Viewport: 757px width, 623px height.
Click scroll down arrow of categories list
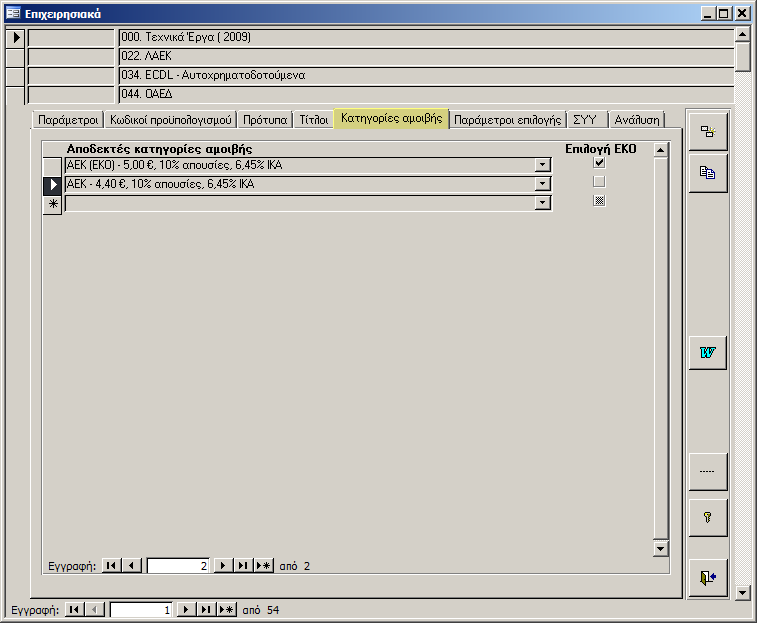pos(659,548)
